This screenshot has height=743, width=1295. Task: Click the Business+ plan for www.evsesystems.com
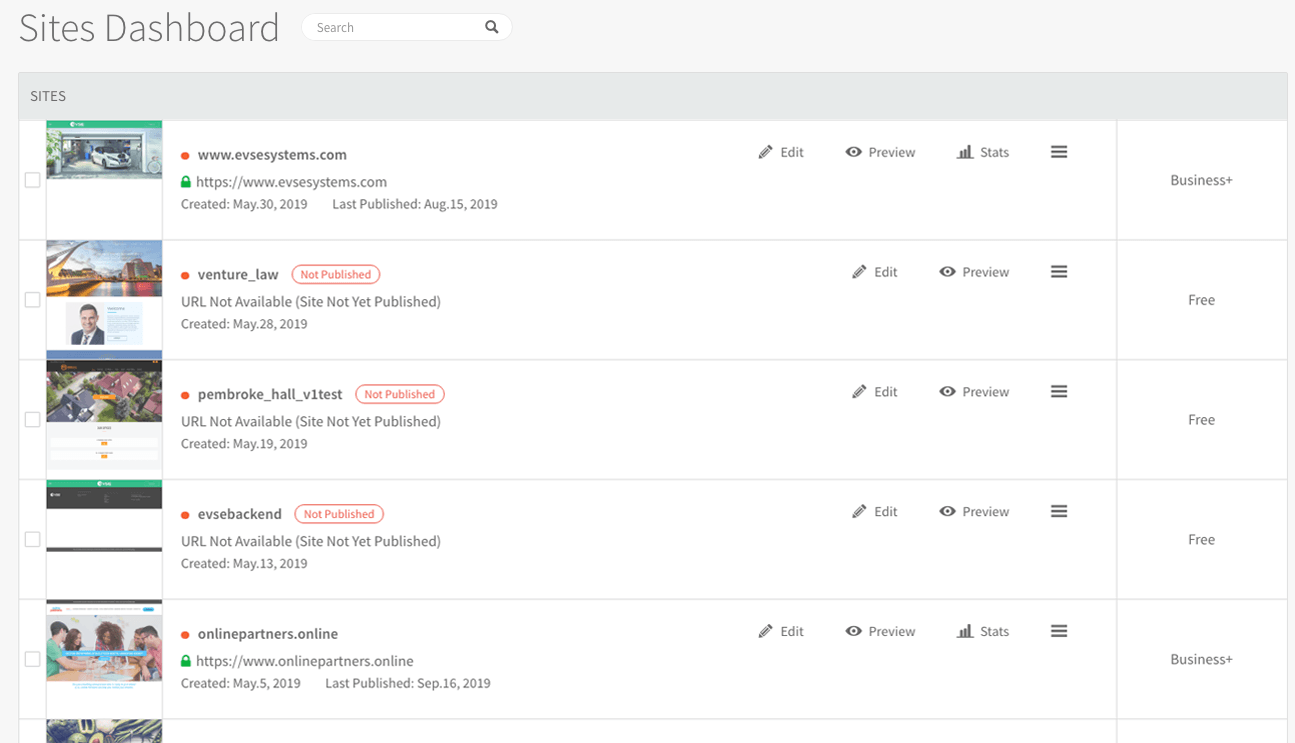coord(1201,180)
